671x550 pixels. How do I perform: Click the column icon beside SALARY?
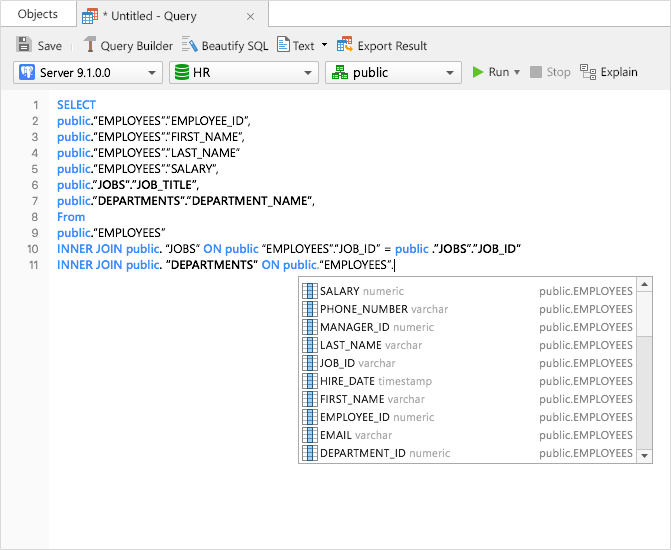[x=310, y=291]
